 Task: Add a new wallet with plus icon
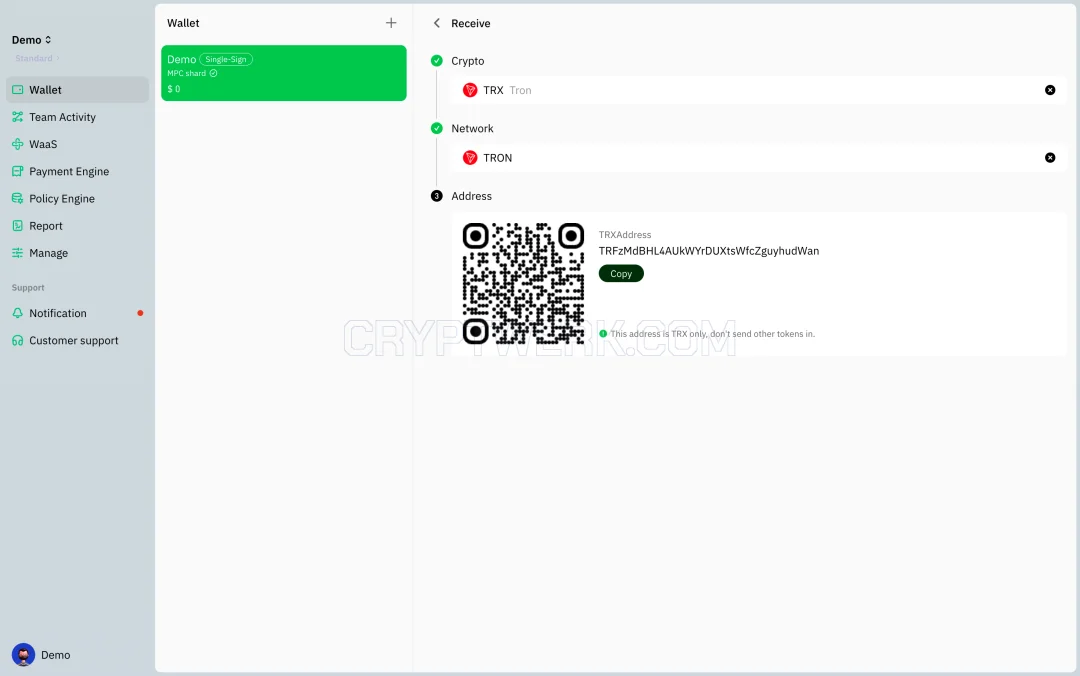[391, 23]
